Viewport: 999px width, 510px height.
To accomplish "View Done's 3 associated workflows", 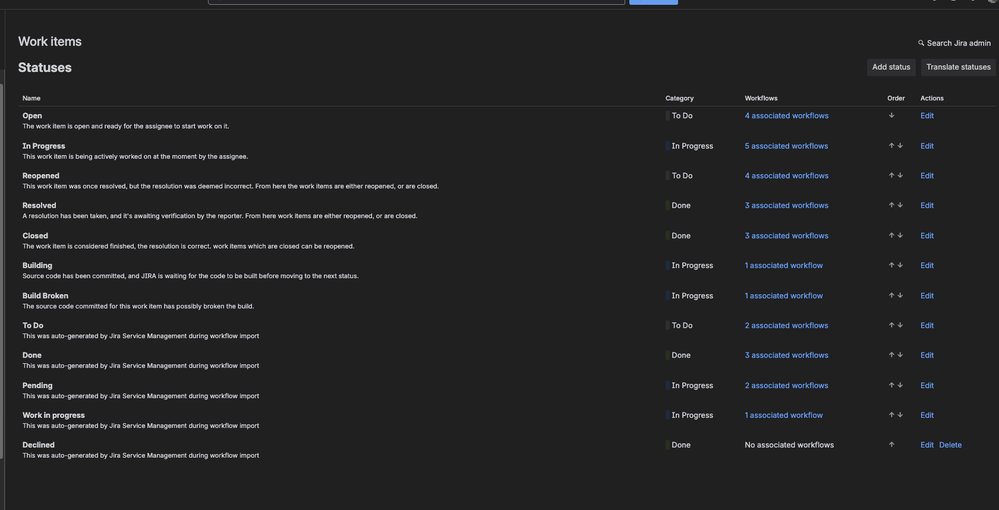I will pyautogui.click(x=786, y=355).
